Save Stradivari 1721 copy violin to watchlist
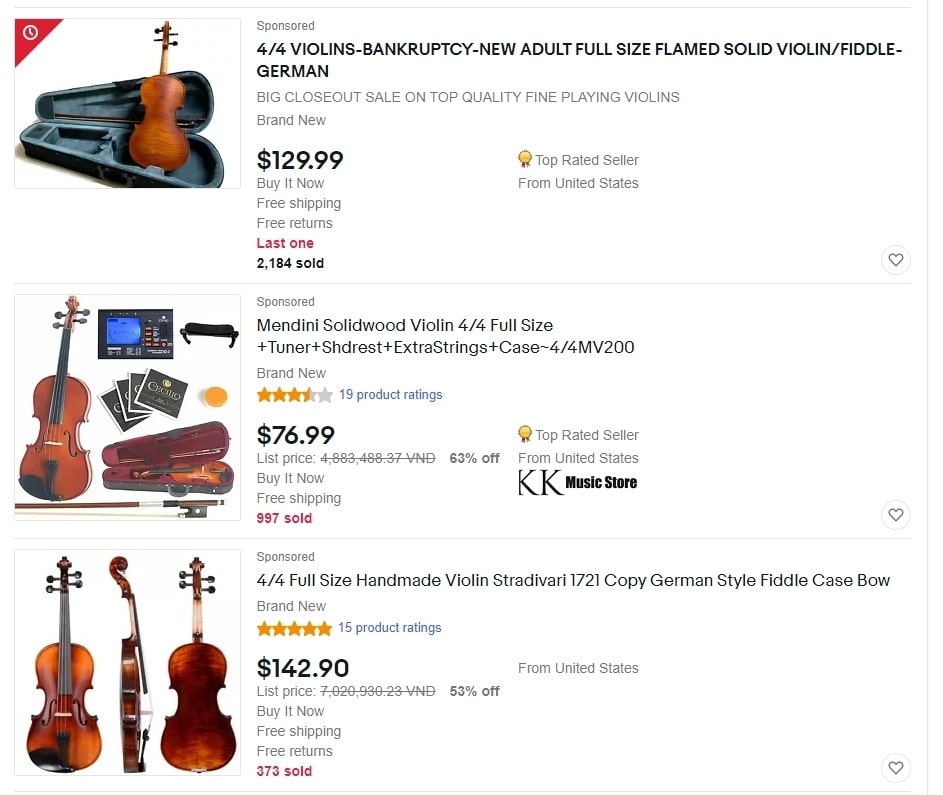Screen dimensions: 943x795 pyautogui.click(x=895, y=768)
